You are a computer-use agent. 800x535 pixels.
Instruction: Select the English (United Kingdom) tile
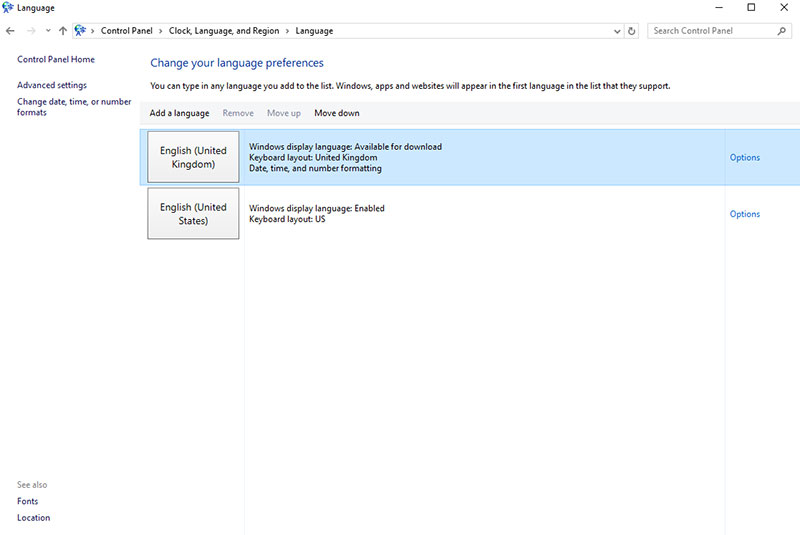tap(193, 157)
